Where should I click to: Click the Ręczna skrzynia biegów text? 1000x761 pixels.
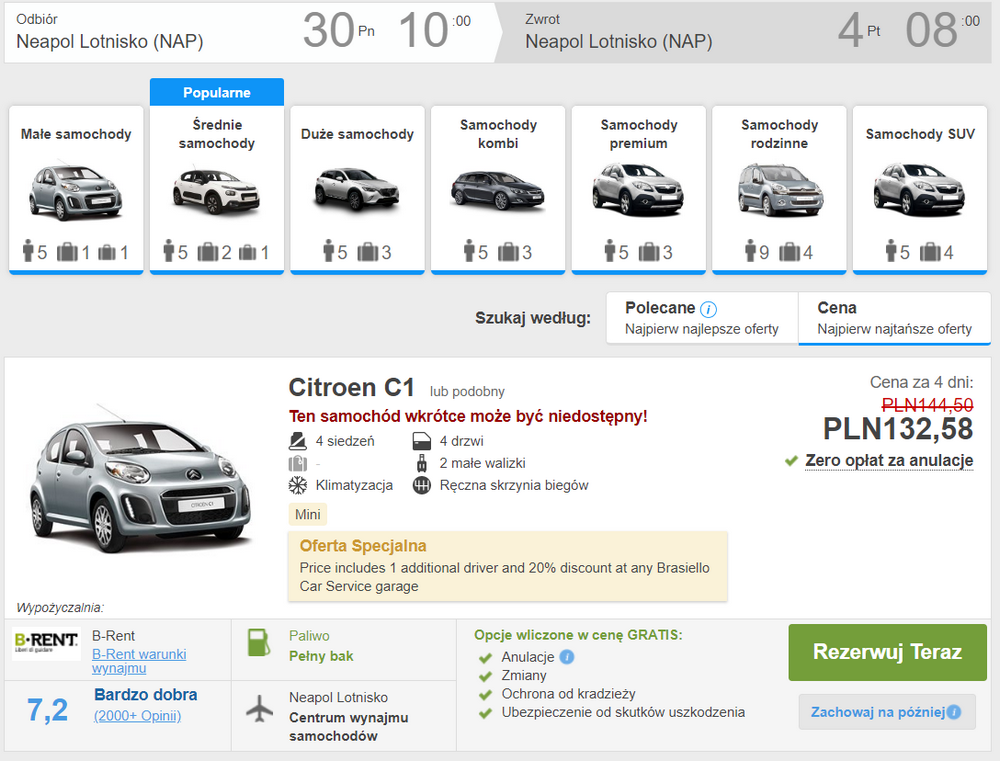coord(514,485)
